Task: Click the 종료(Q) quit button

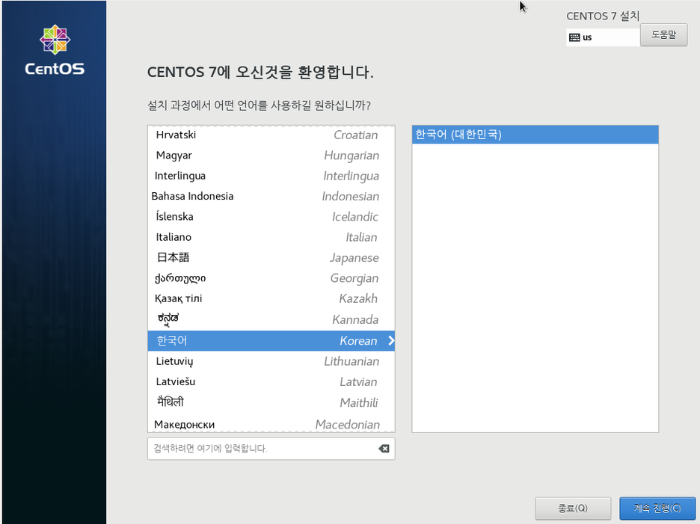Action: [x=573, y=508]
